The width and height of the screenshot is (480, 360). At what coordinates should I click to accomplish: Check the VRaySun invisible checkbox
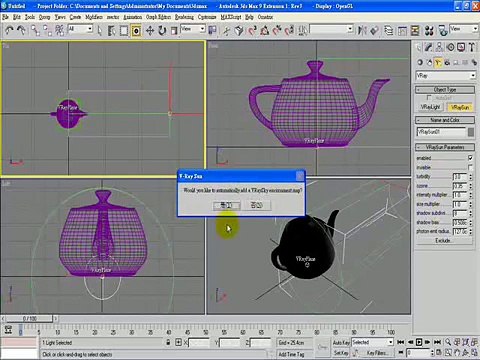coord(470,167)
